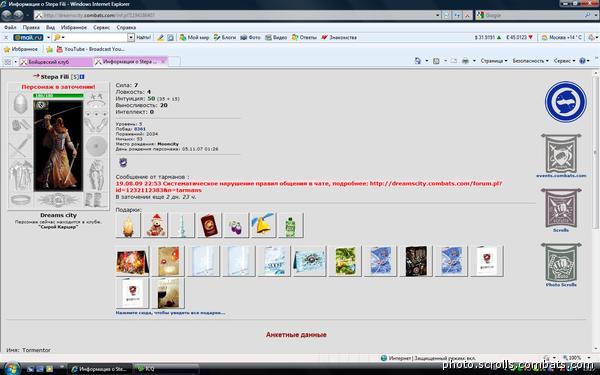
Task: Click the blue info icon next to Stepa Fili
Action: (x=82, y=77)
